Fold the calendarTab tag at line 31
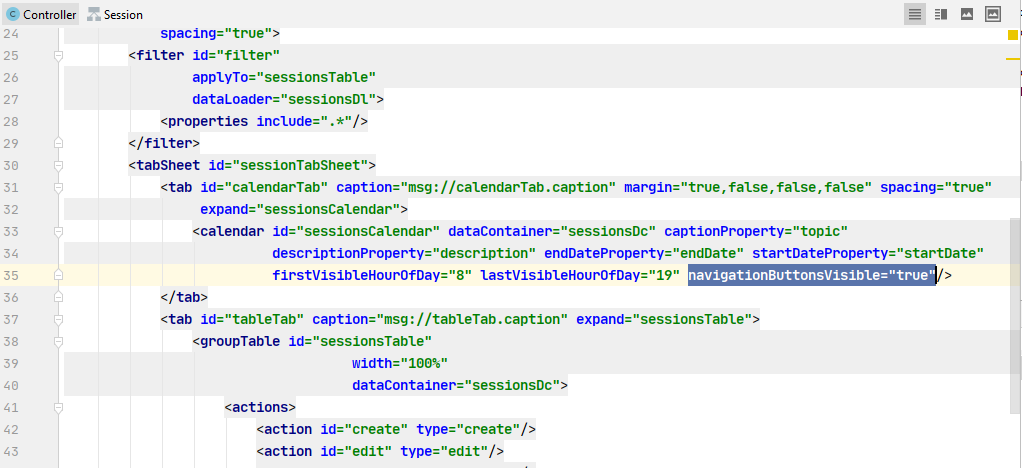 coord(59,188)
